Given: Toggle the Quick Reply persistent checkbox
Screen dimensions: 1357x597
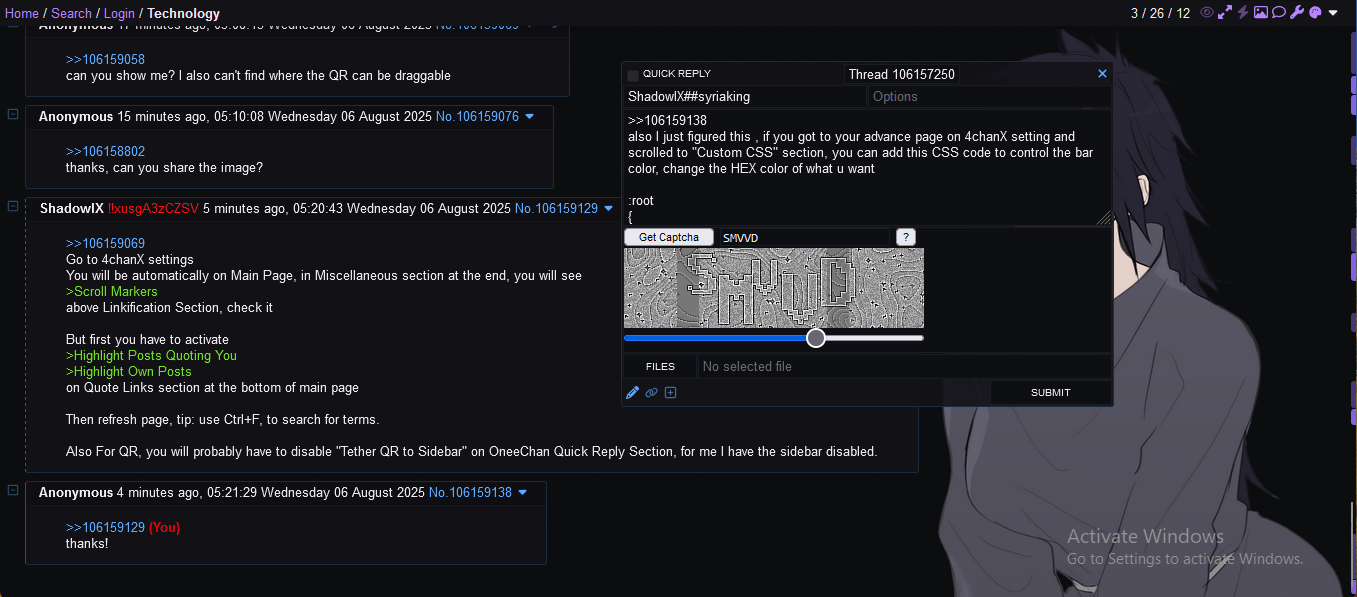Looking at the screenshot, I should point(633,75).
